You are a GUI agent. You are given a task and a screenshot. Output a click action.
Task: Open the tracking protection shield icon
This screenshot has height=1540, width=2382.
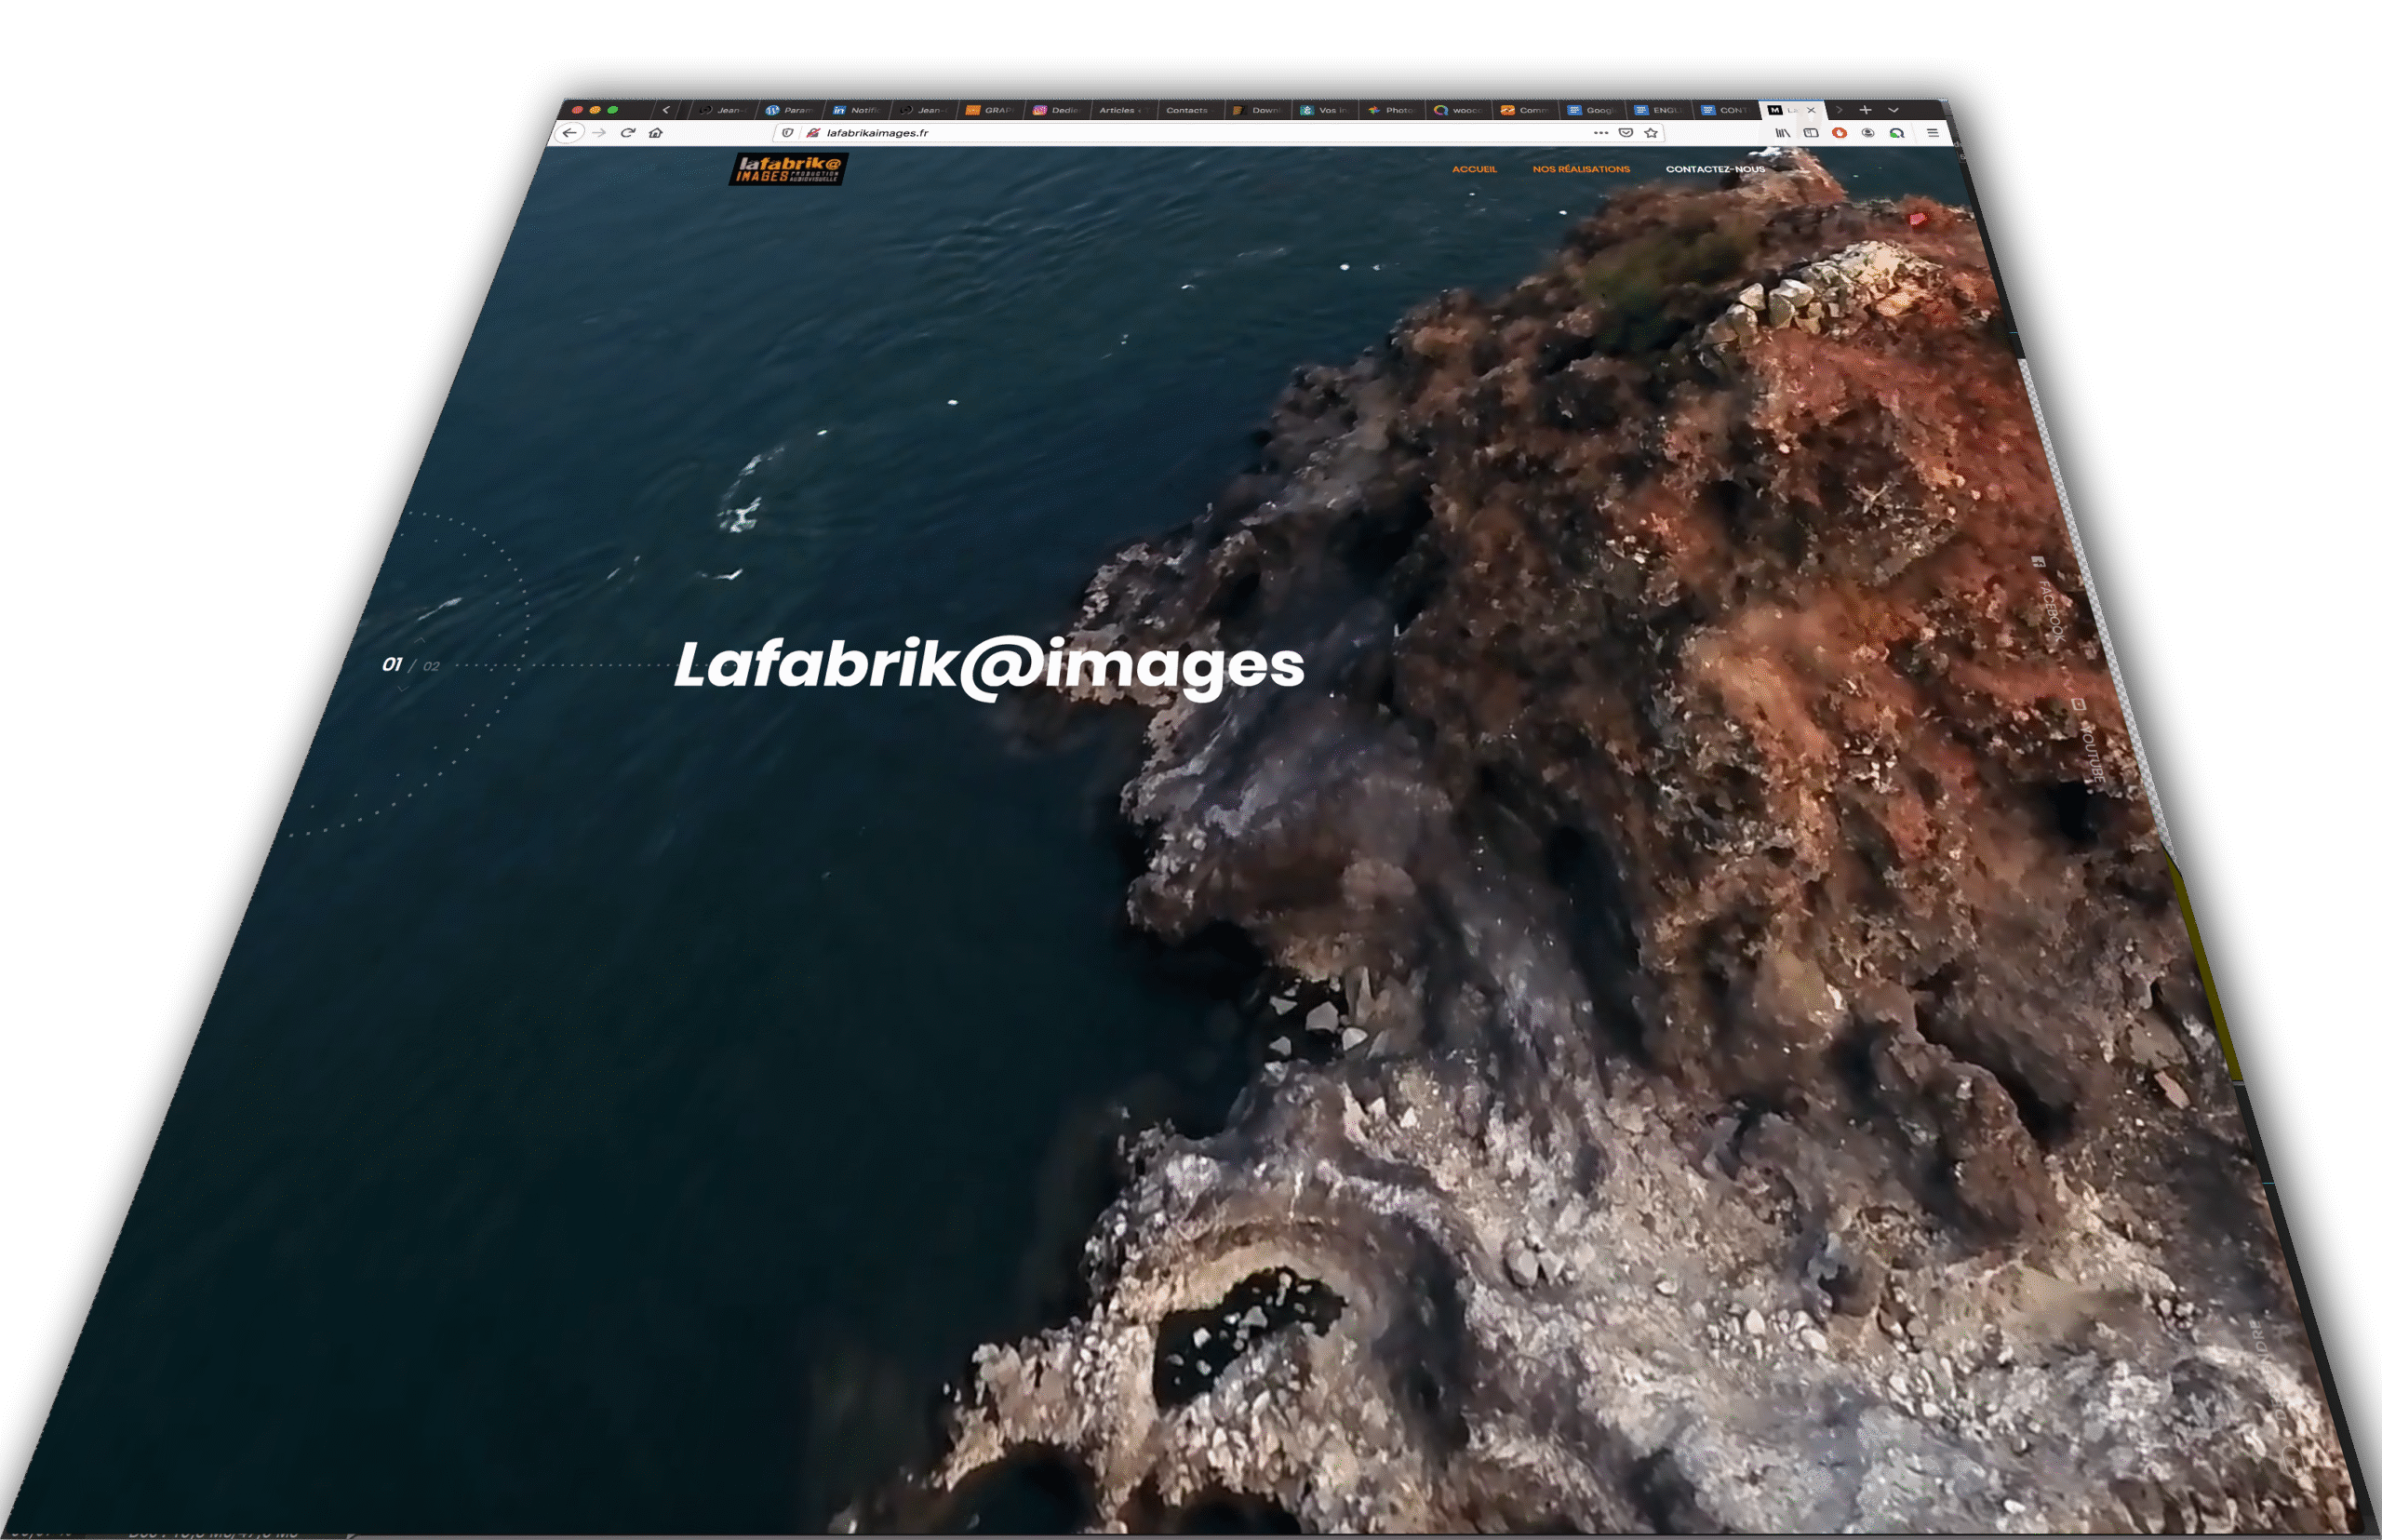pos(787,132)
